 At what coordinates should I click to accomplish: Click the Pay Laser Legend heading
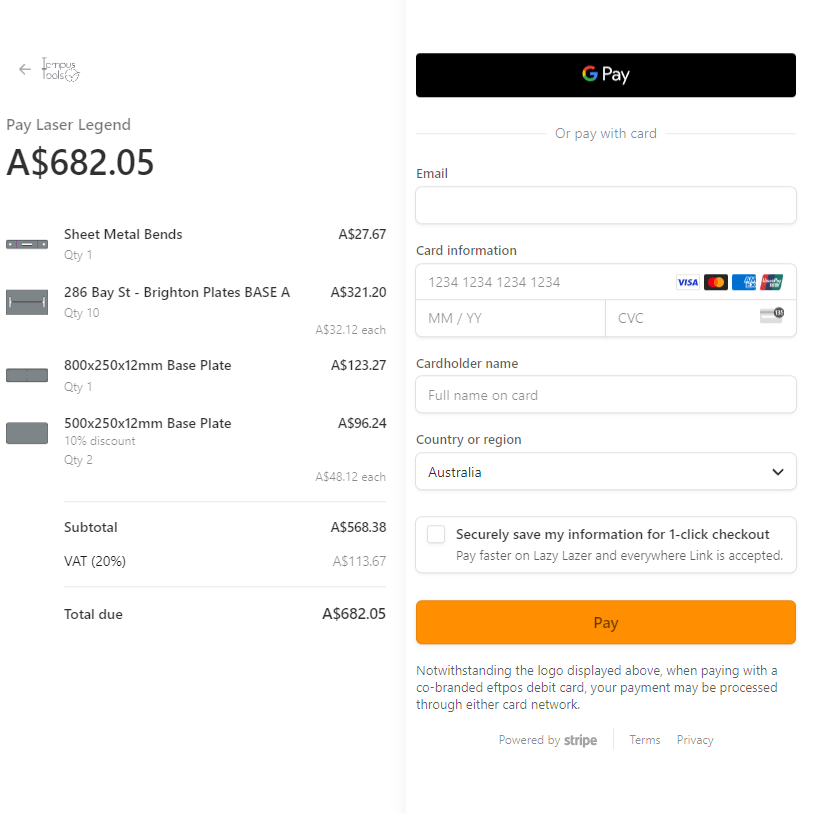pyautogui.click(x=68, y=125)
